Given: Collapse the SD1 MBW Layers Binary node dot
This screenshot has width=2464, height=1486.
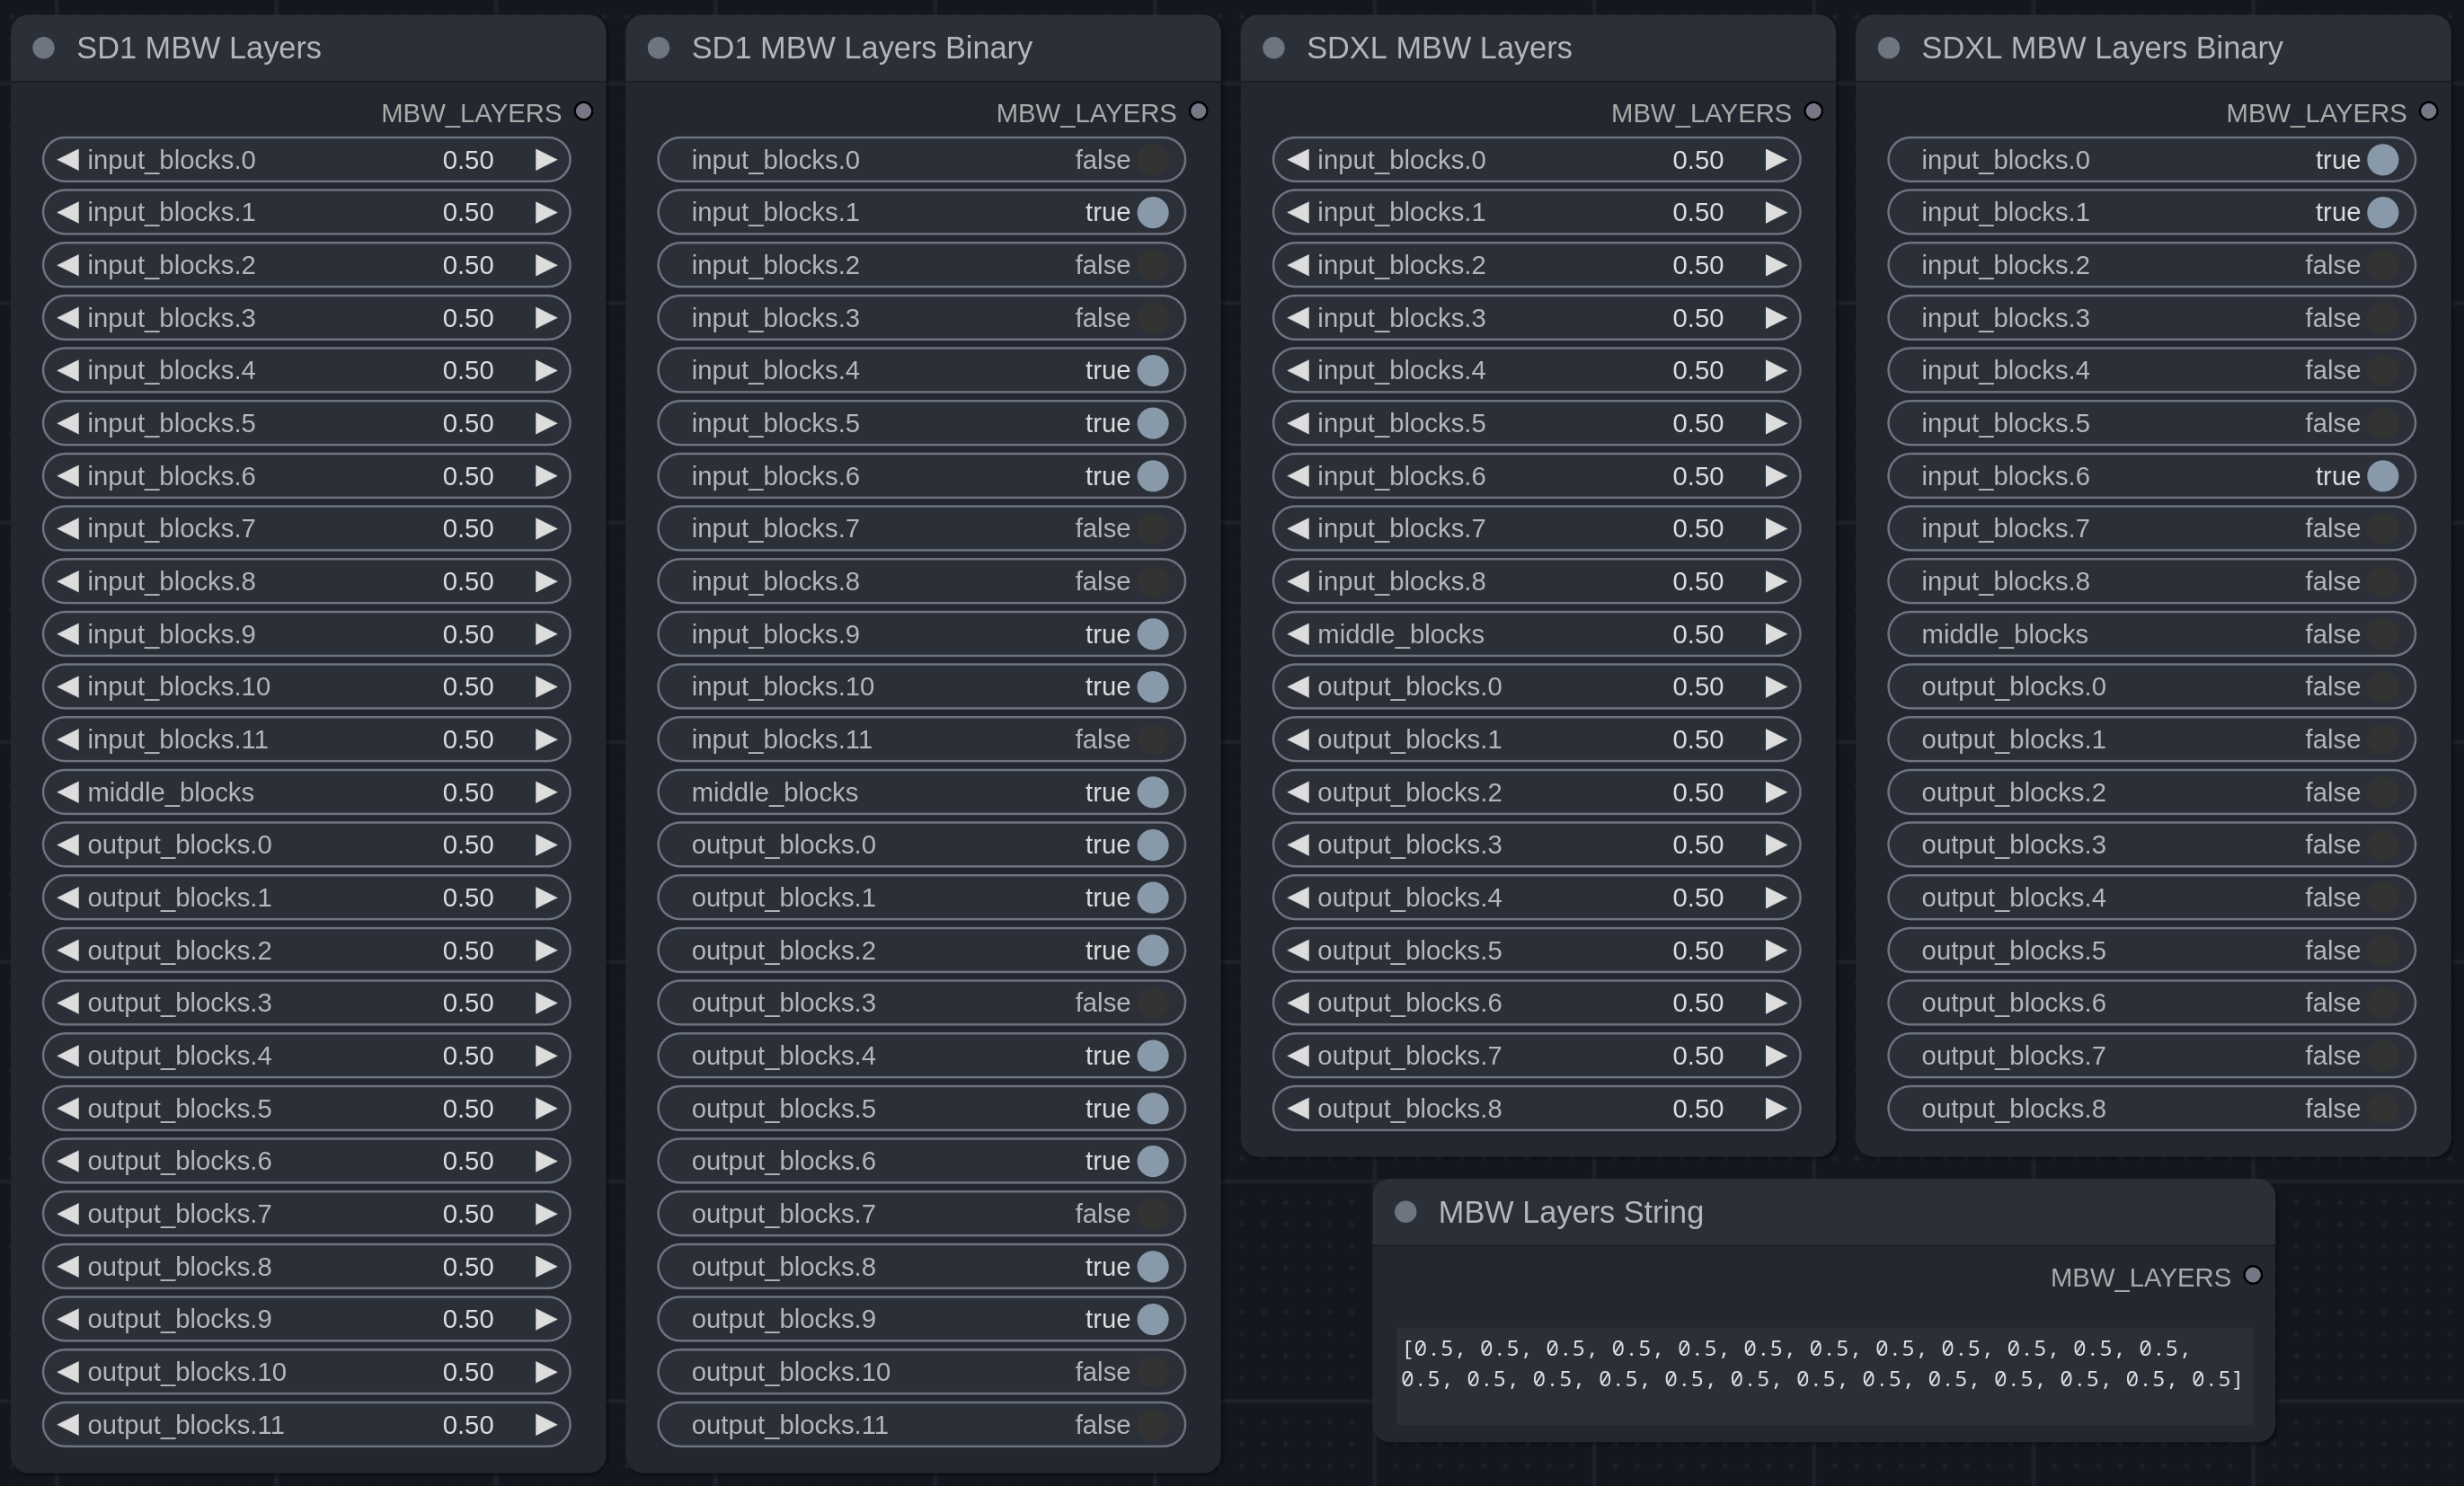Looking at the screenshot, I should pos(658,48).
